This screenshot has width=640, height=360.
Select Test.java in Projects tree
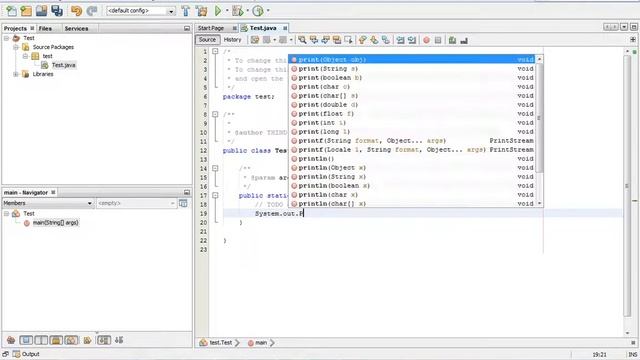63,65
